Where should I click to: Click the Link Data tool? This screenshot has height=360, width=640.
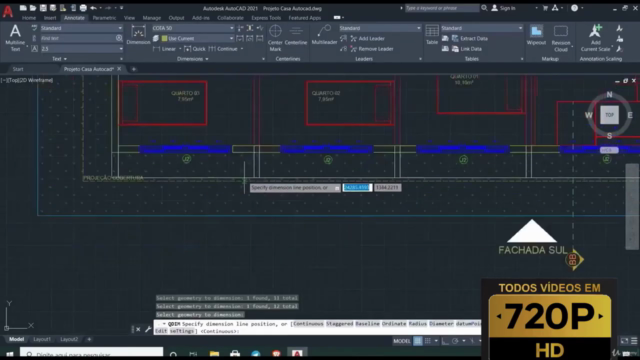pos(467,49)
